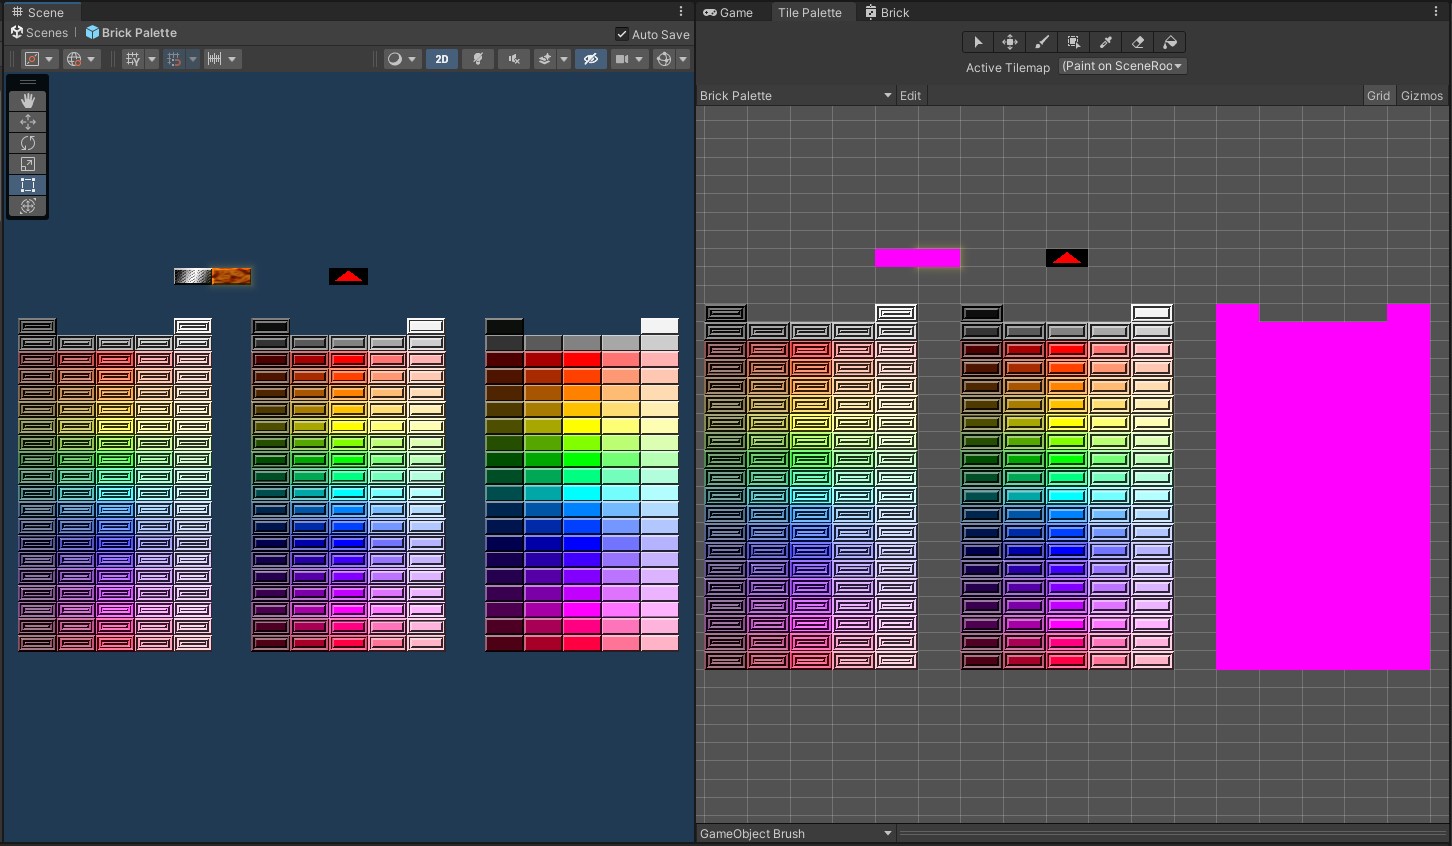Switch to the Game tab
The image size is (1452, 846).
pos(727,12)
